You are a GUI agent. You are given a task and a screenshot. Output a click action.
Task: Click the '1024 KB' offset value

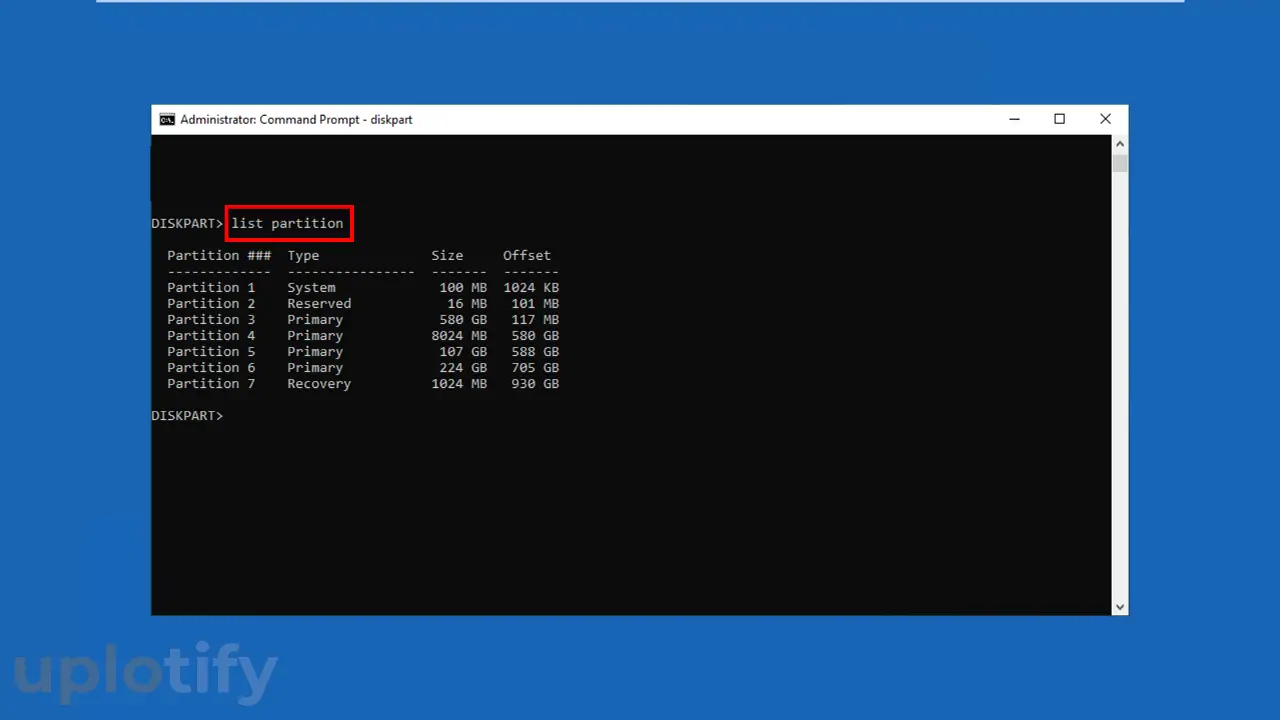pyautogui.click(x=531, y=287)
